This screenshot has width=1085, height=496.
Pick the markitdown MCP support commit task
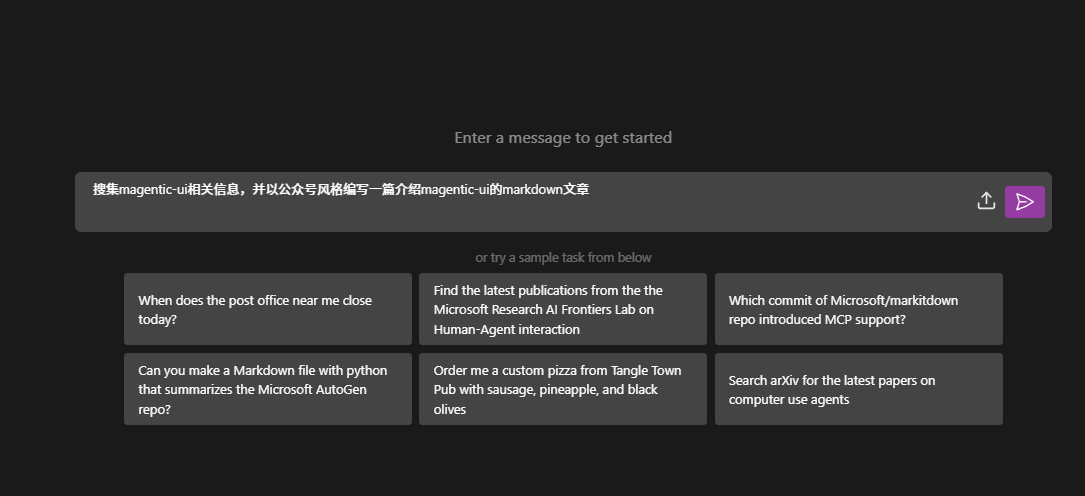(x=859, y=309)
